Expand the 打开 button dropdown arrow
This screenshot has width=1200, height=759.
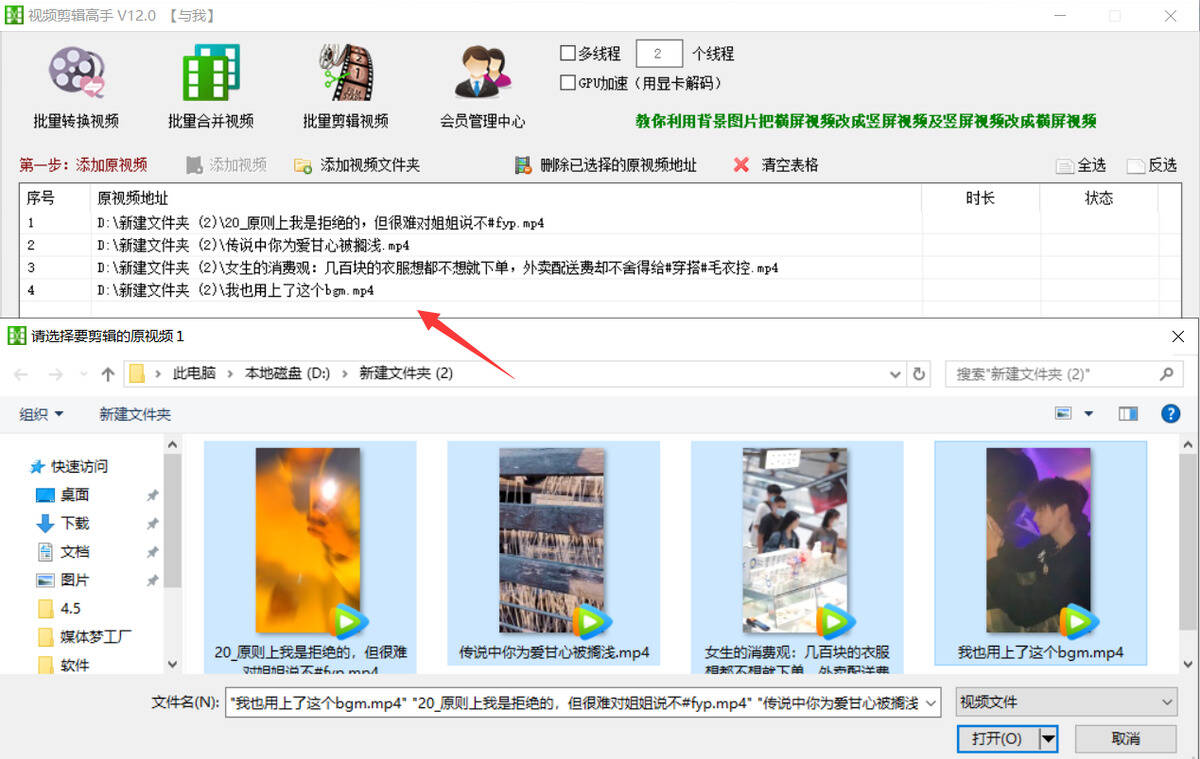point(1049,739)
